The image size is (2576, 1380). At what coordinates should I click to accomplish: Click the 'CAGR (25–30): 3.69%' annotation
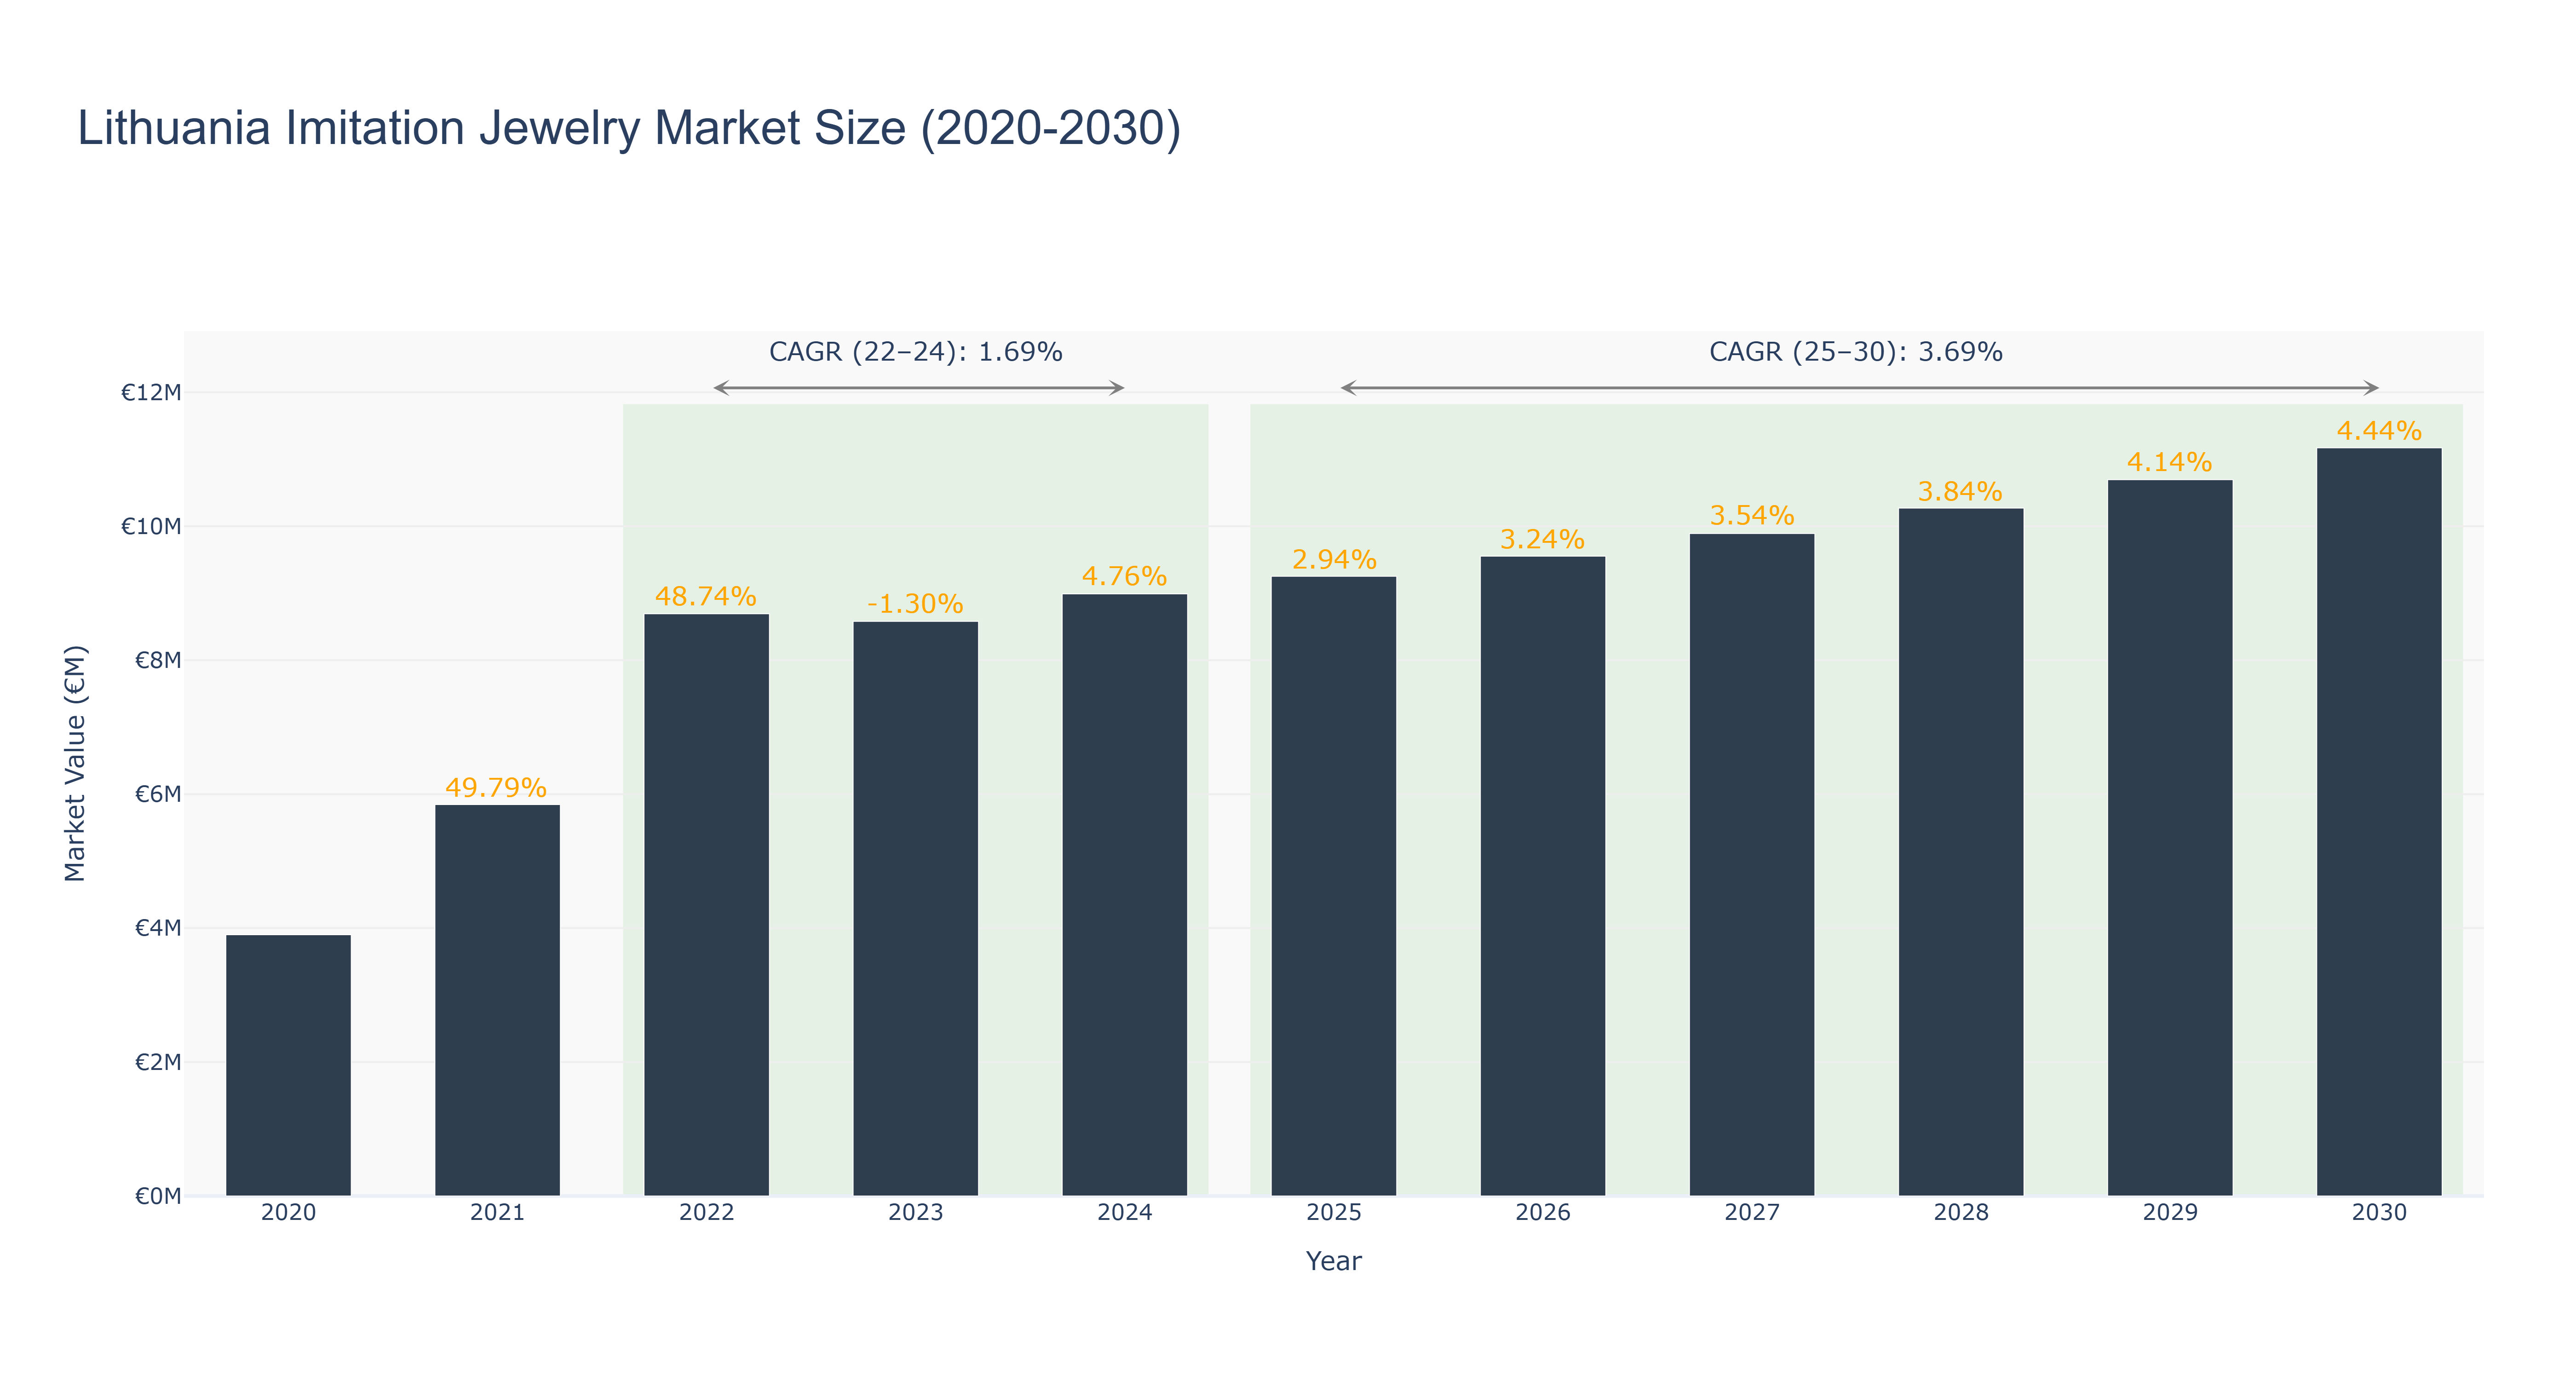tap(1855, 352)
